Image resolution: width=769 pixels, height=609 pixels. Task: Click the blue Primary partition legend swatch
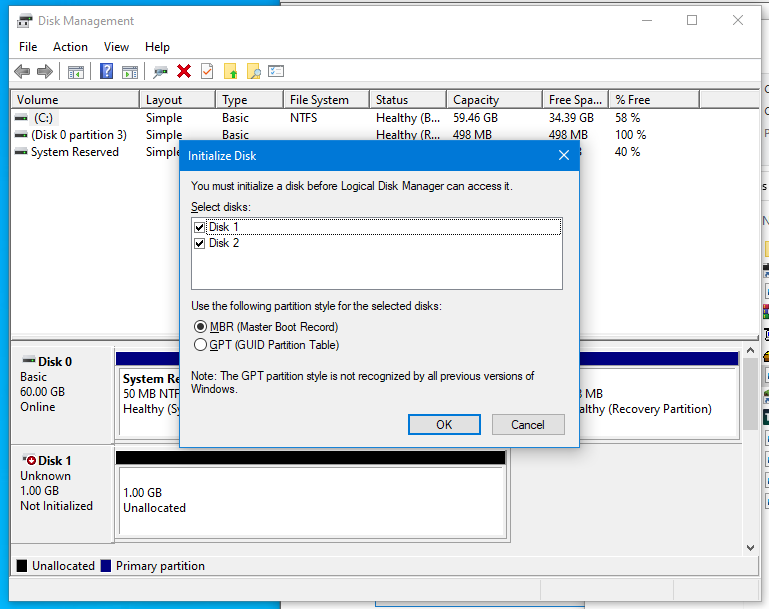pos(105,566)
